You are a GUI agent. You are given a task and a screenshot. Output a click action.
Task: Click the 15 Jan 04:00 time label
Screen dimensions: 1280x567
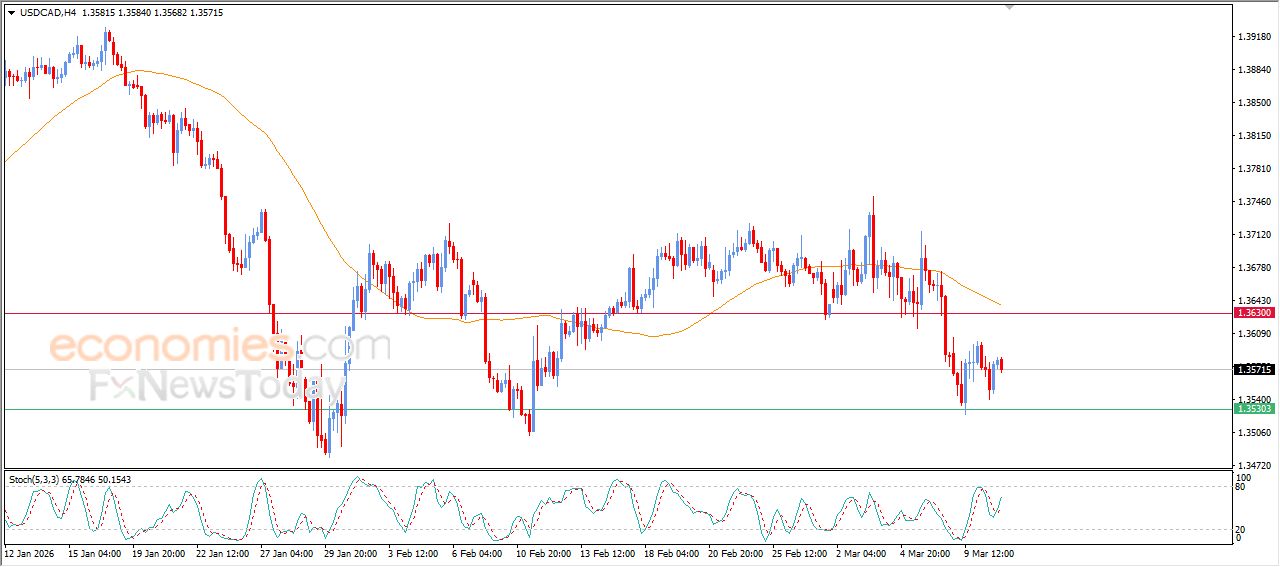coord(94,553)
